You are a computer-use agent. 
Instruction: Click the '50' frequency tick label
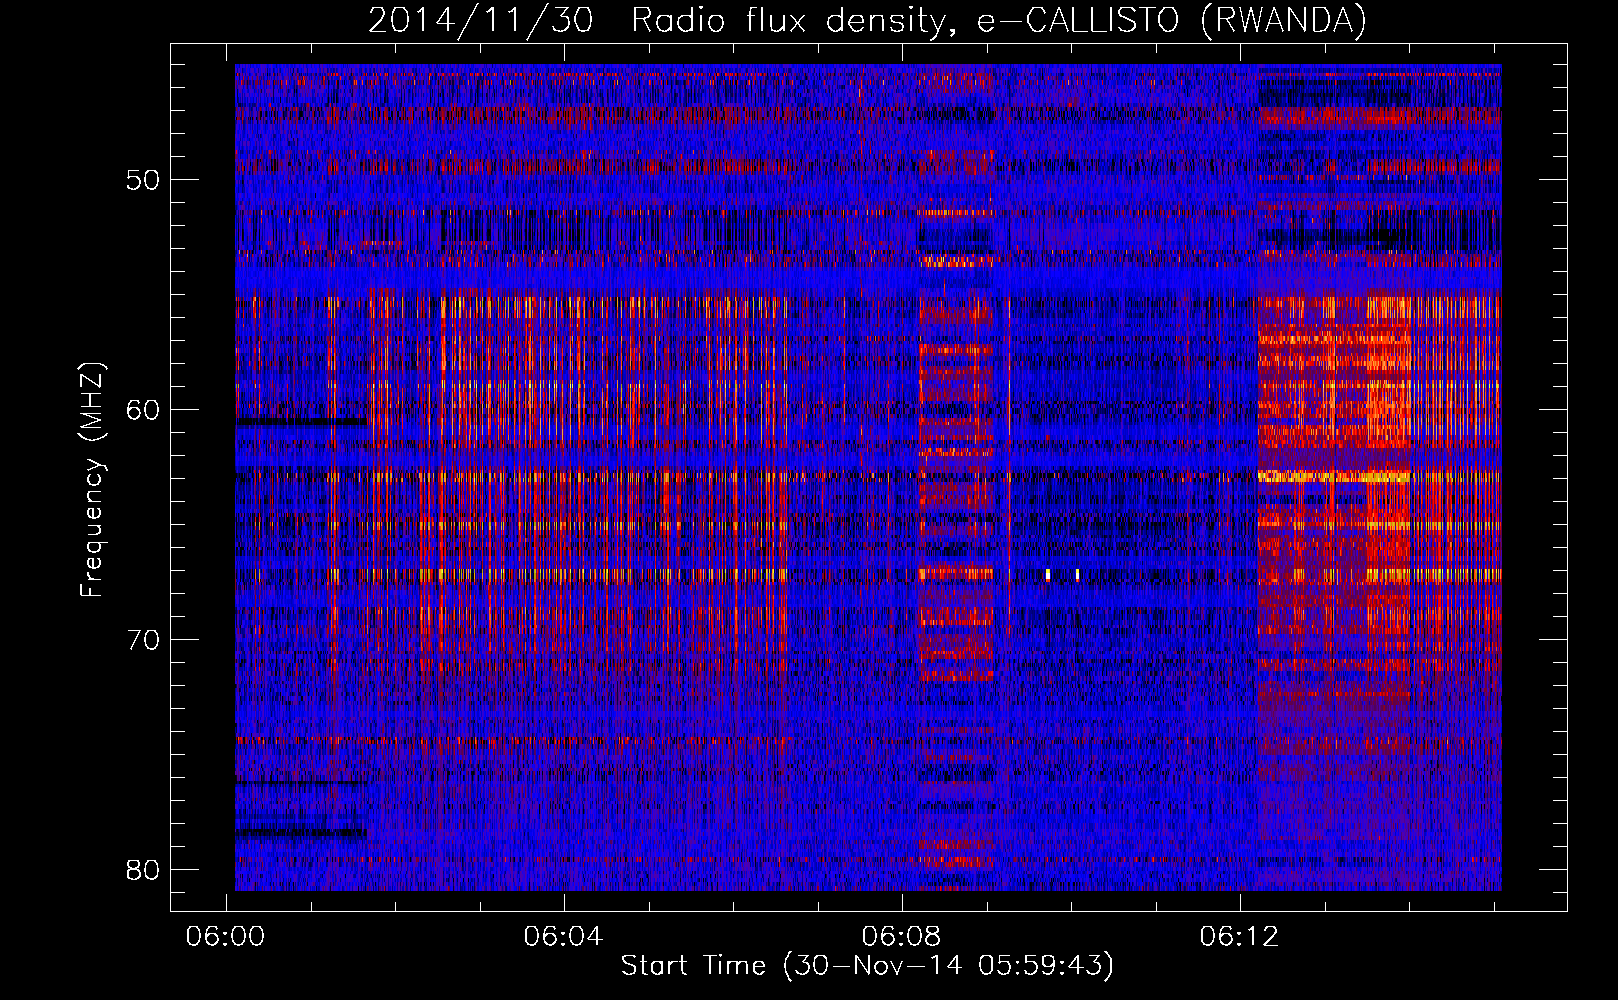coord(144,180)
